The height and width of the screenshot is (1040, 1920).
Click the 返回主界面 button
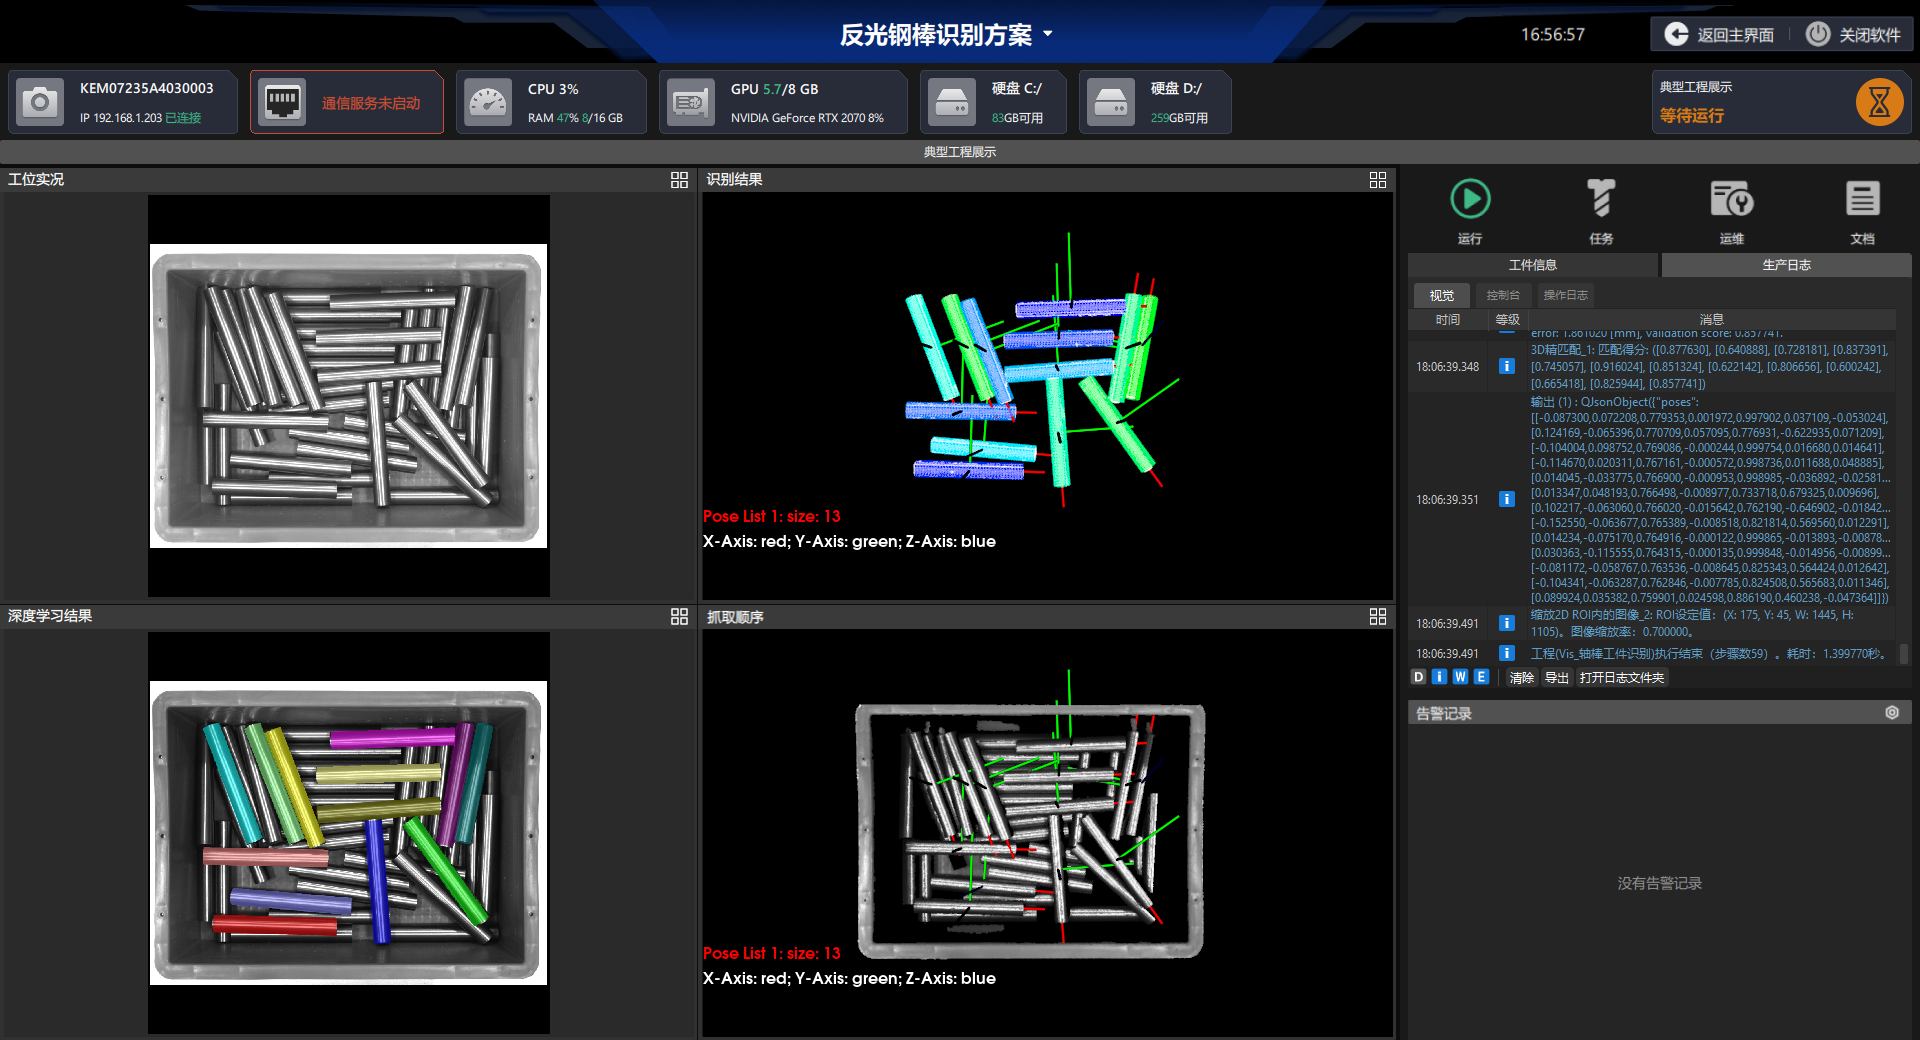point(1720,34)
